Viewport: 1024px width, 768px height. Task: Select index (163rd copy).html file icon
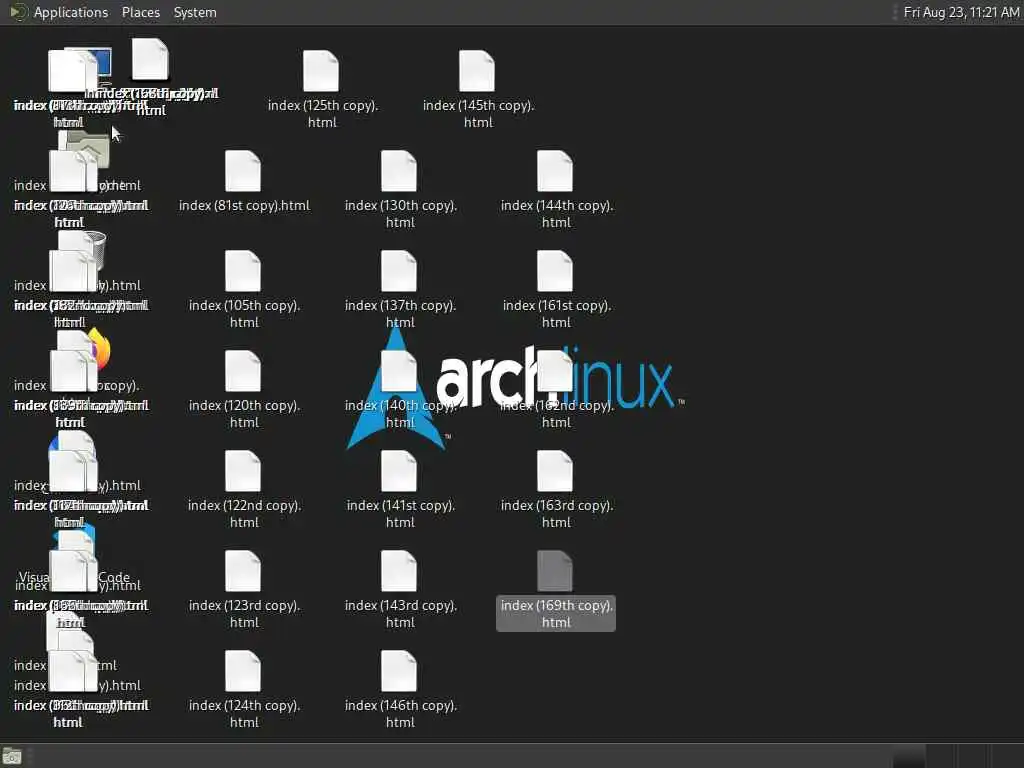[x=555, y=471]
